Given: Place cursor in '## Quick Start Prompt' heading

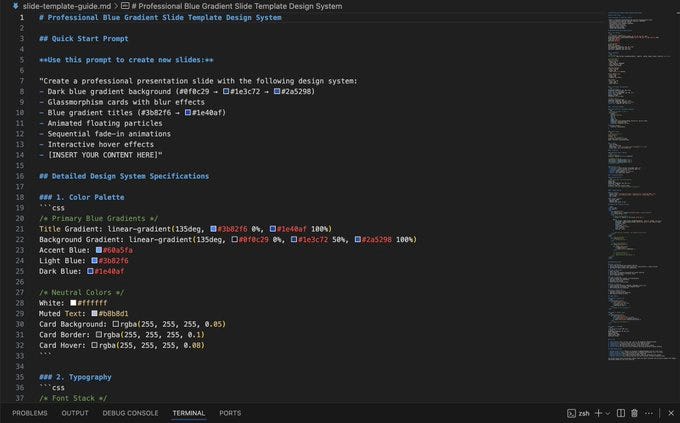Looking at the screenshot, I should 84,39.
